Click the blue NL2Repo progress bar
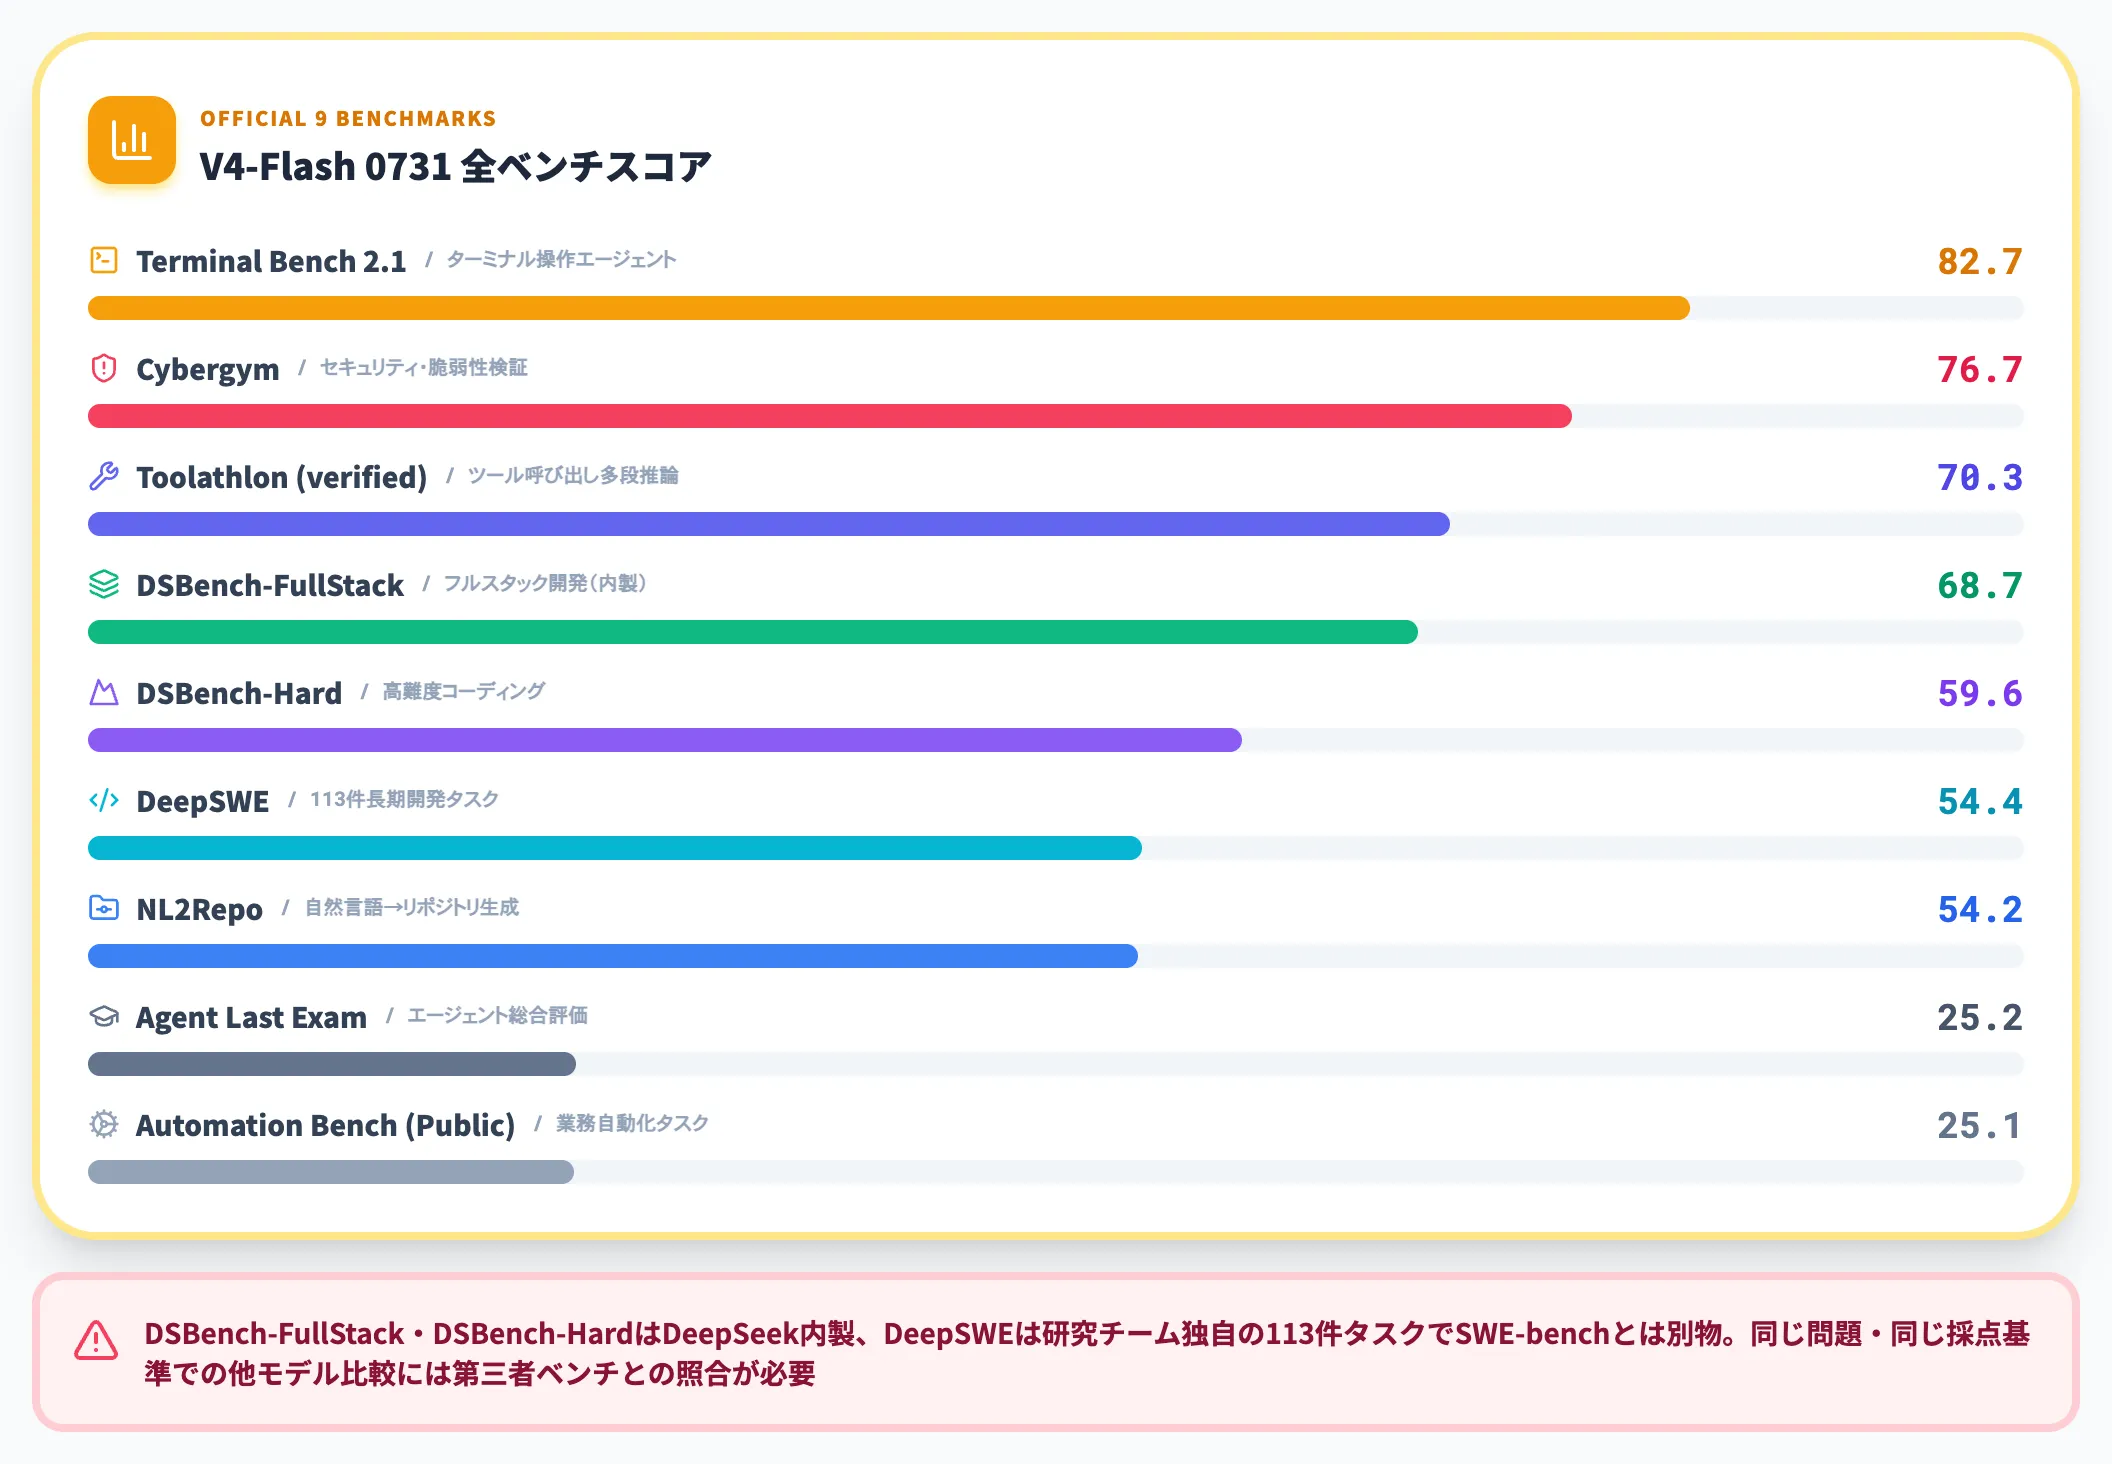The image size is (2112, 1464). [613, 956]
